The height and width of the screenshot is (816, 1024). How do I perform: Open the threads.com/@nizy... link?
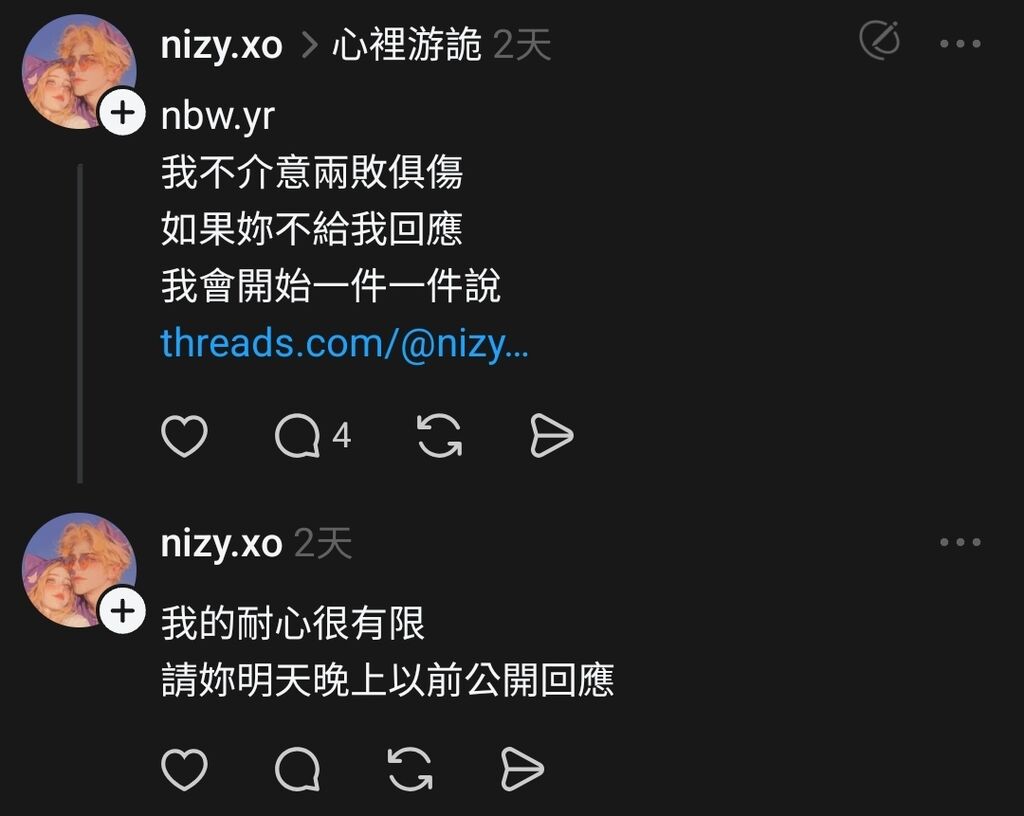344,343
